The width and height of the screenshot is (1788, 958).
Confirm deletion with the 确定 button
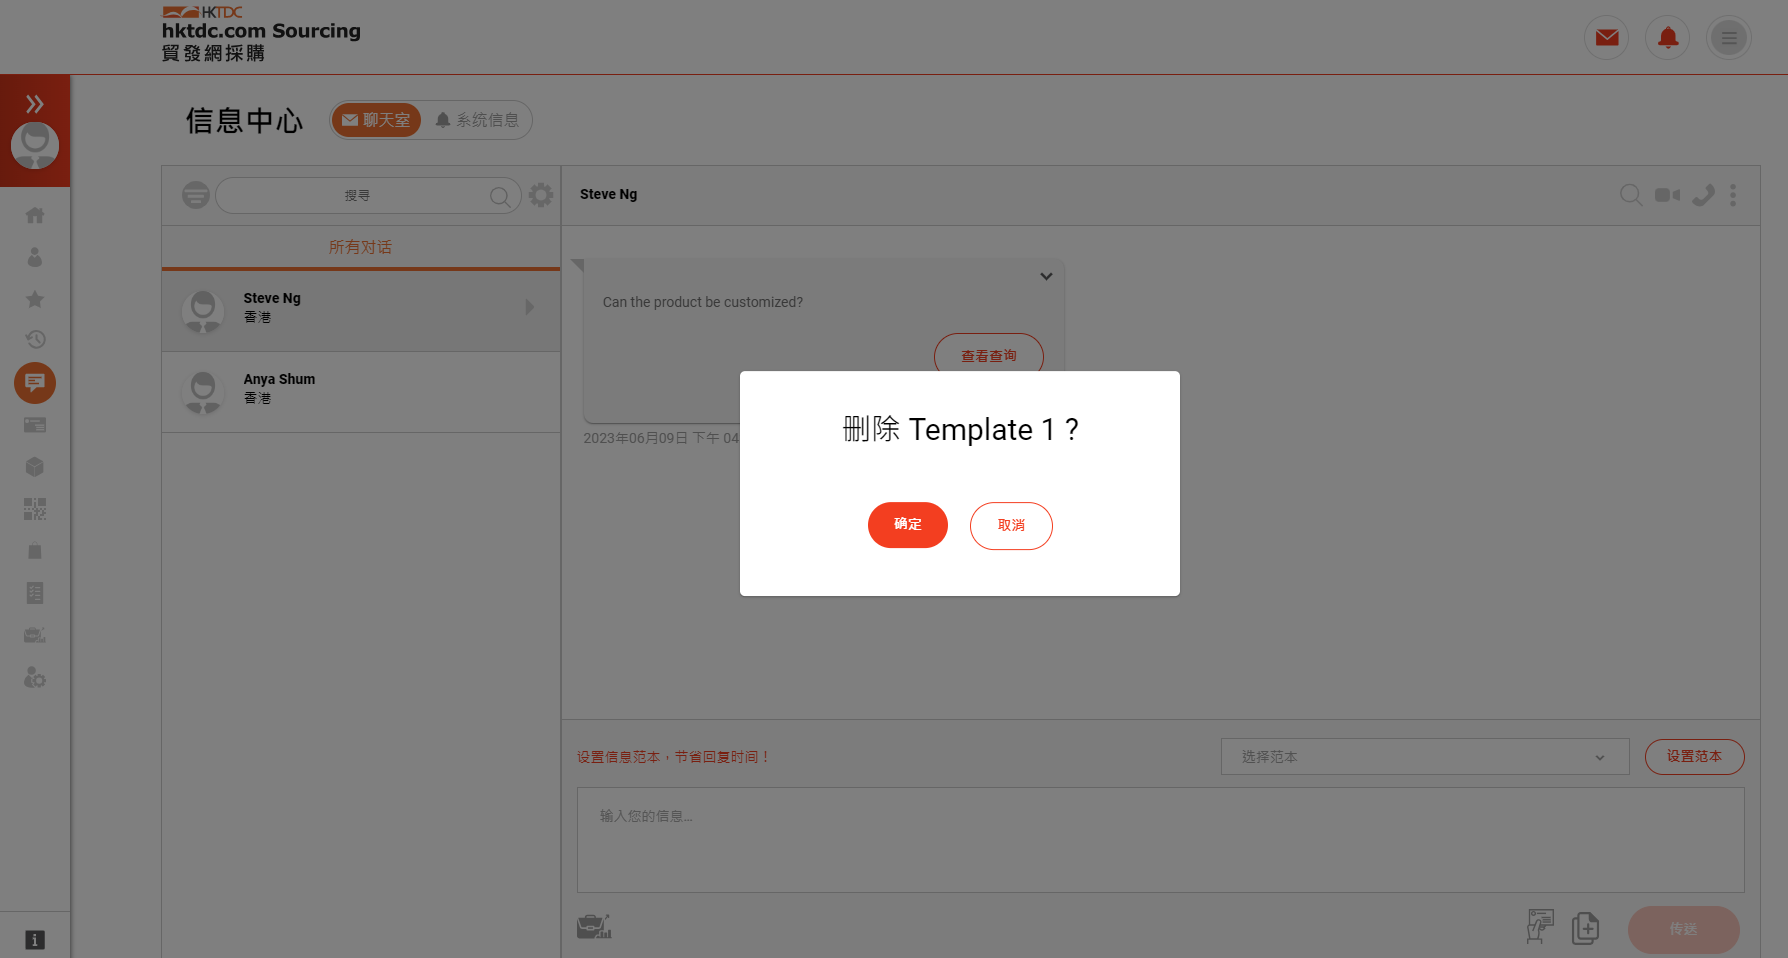pos(907,525)
